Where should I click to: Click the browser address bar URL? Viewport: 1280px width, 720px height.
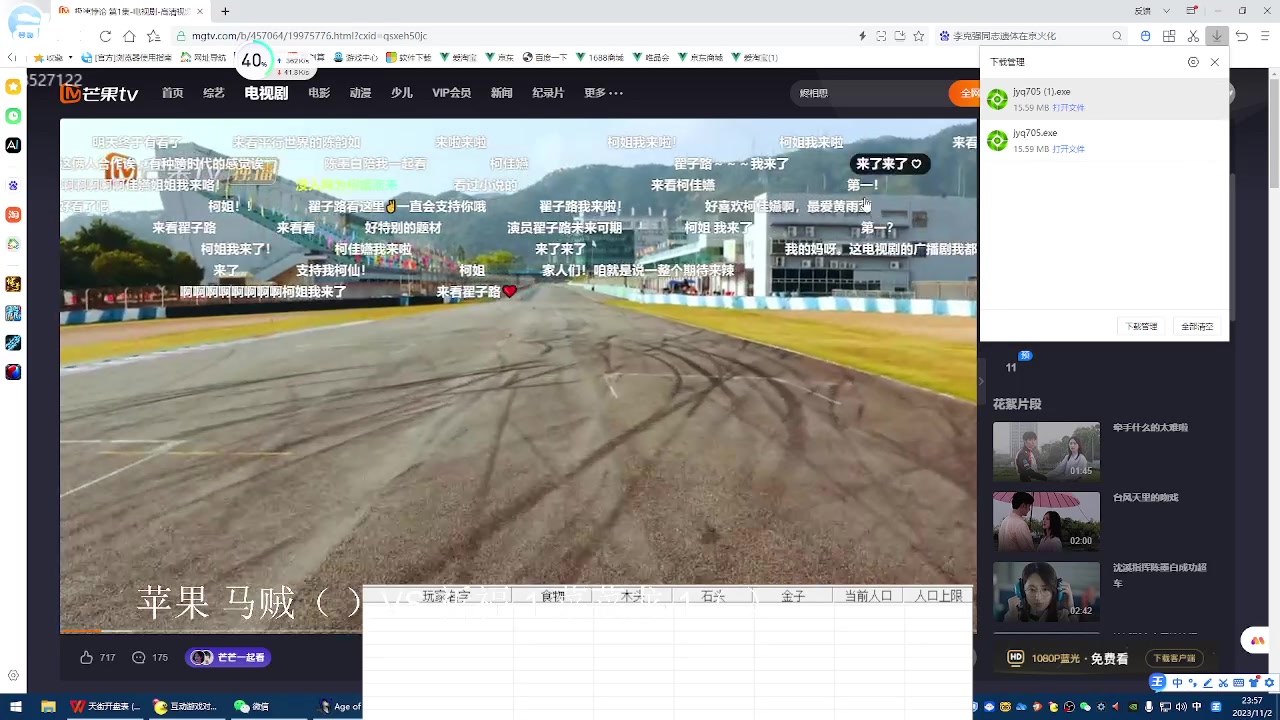[309, 36]
